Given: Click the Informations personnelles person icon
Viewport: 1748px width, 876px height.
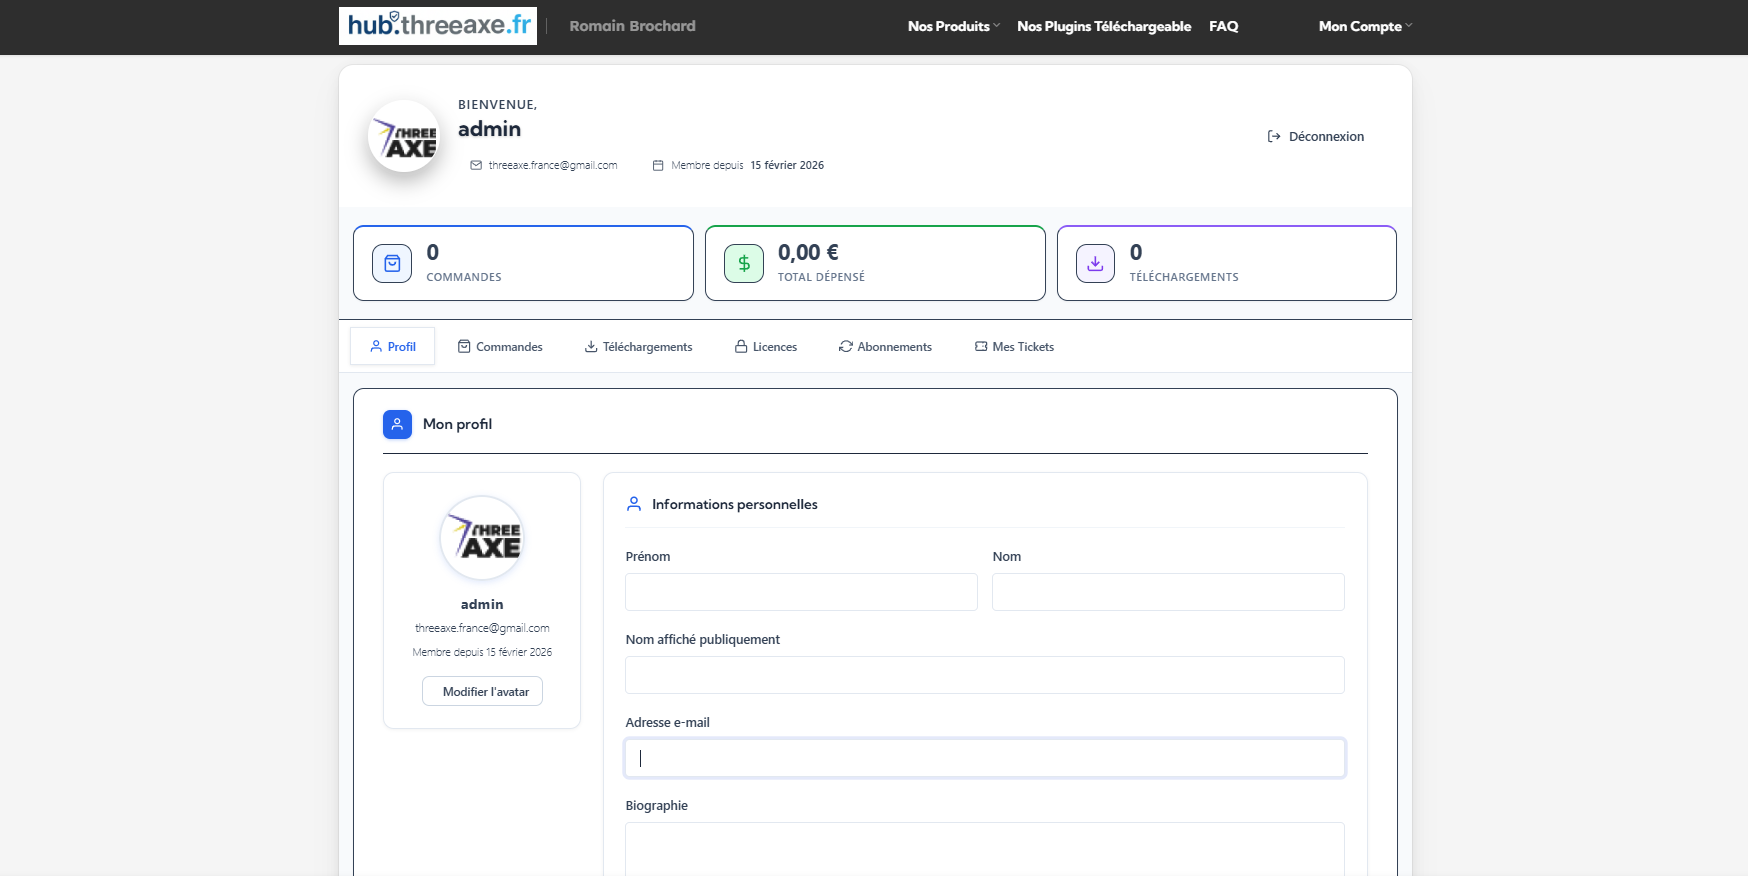Looking at the screenshot, I should click(634, 504).
